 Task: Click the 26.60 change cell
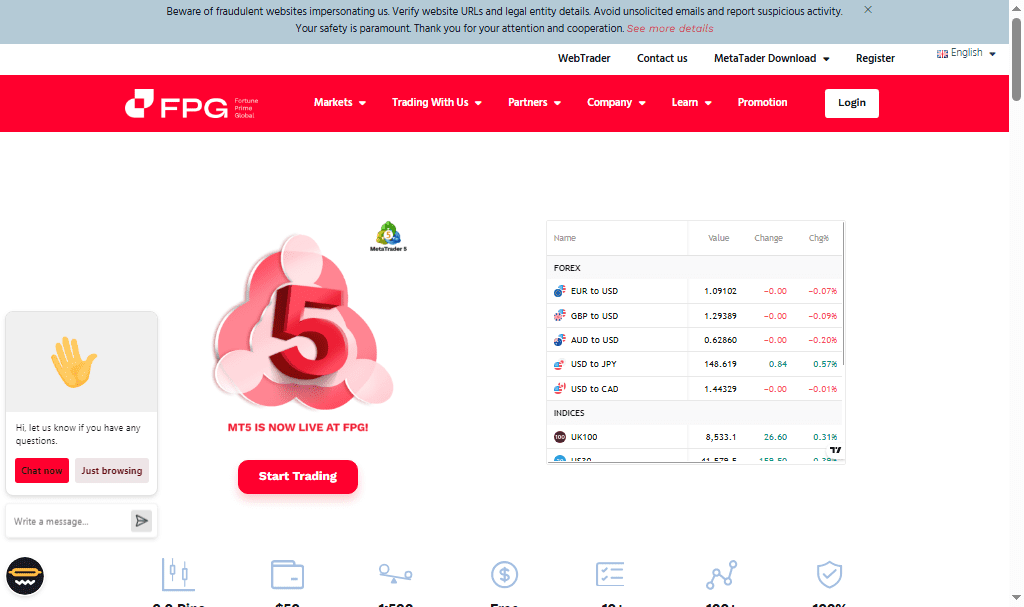[775, 437]
